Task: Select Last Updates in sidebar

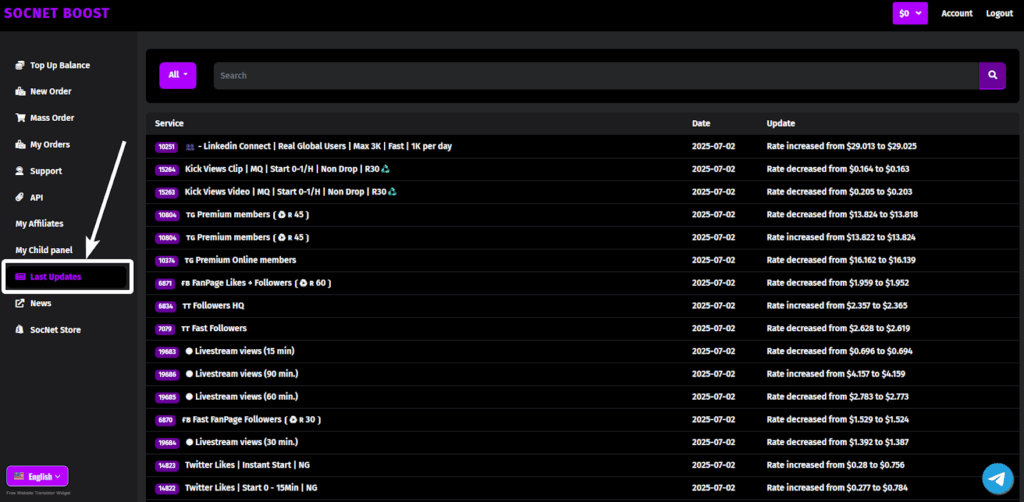Action: point(56,277)
